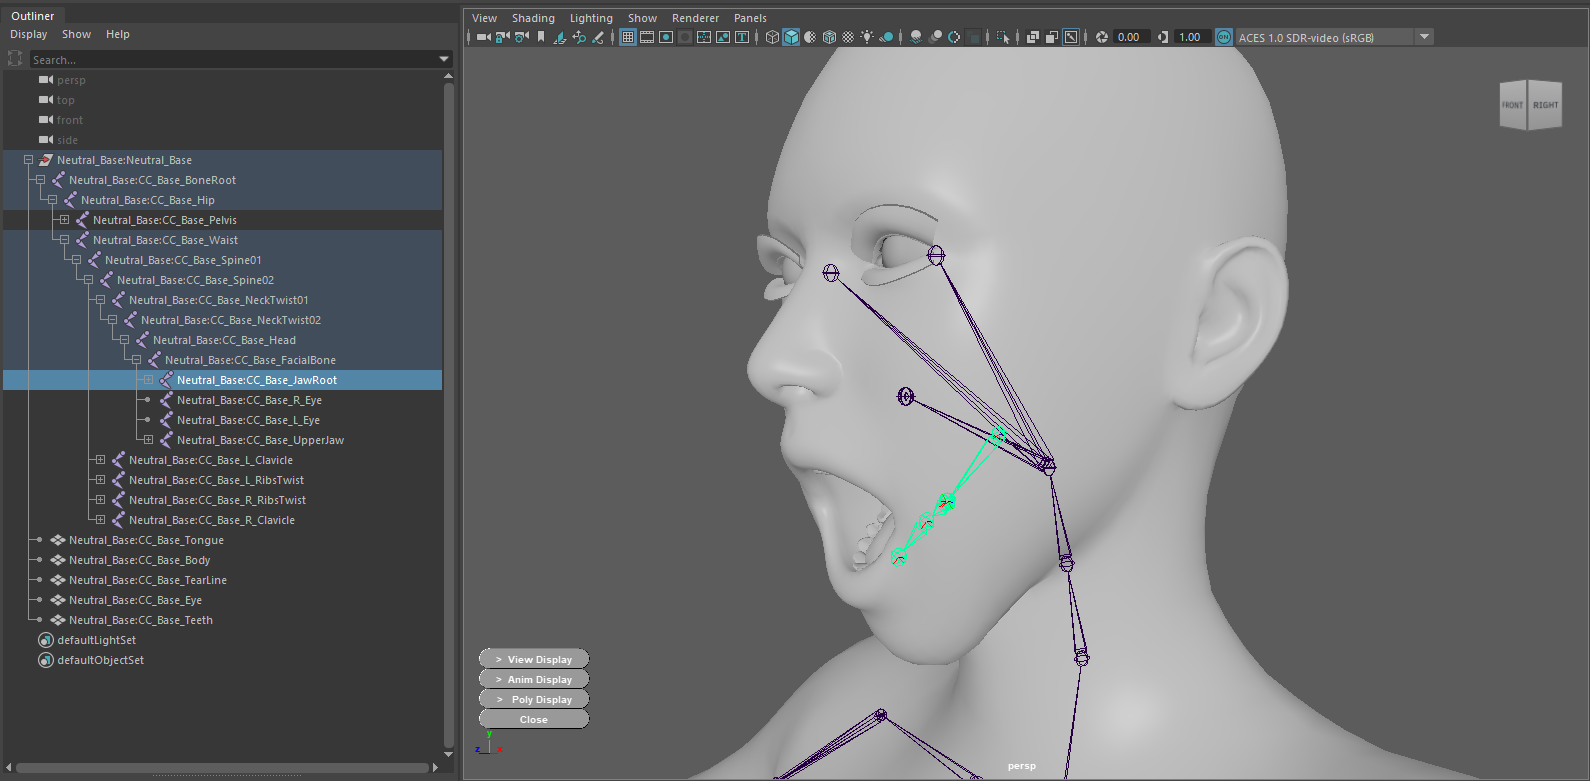Select Neutral_Base:CC_Base_R_Eye joint in Outliner
Image resolution: width=1590 pixels, height=781 pixels.
coord(249,400)
